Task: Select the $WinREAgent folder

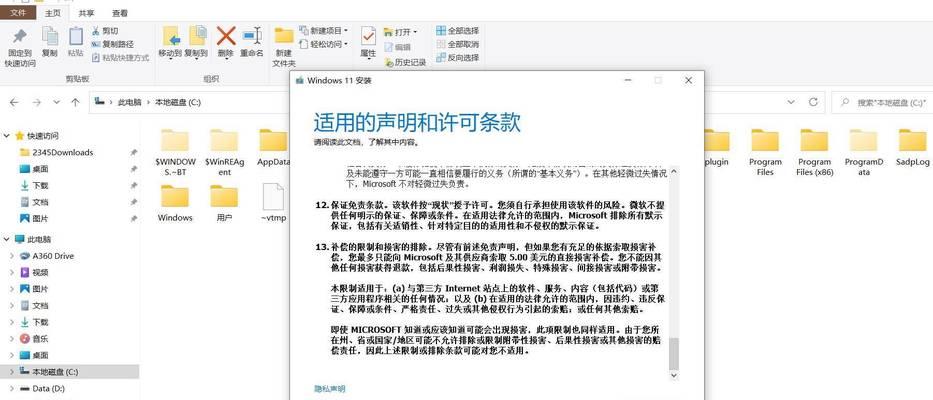Action: [x=224, y=153]
